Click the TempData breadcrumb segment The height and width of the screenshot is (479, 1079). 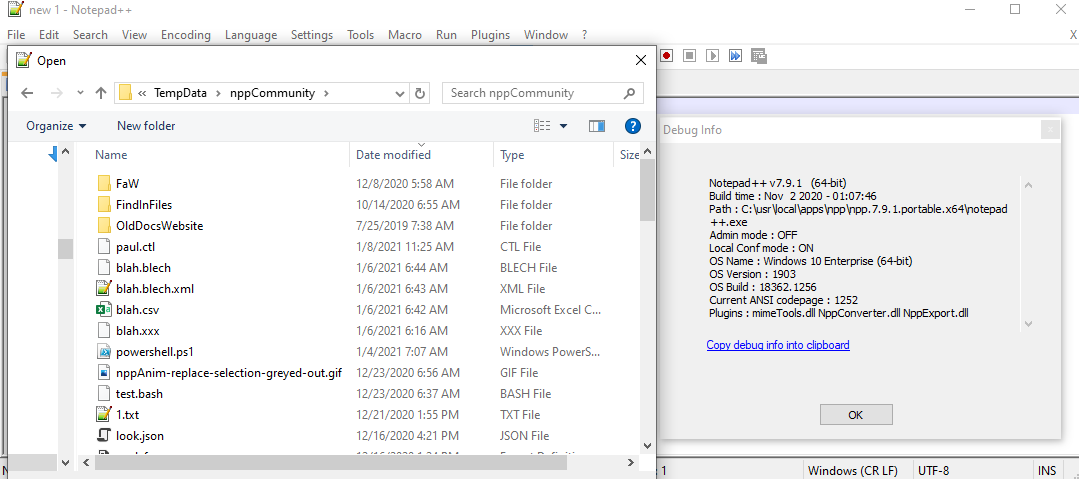pyautogui.click(x=180, y=93)
